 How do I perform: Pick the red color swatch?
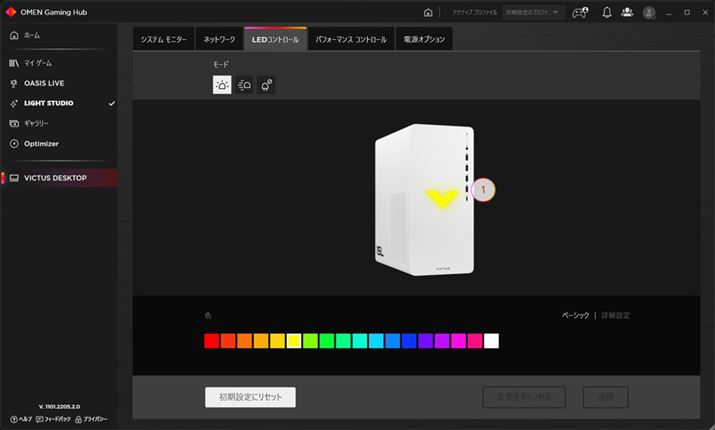click(211, 341)
